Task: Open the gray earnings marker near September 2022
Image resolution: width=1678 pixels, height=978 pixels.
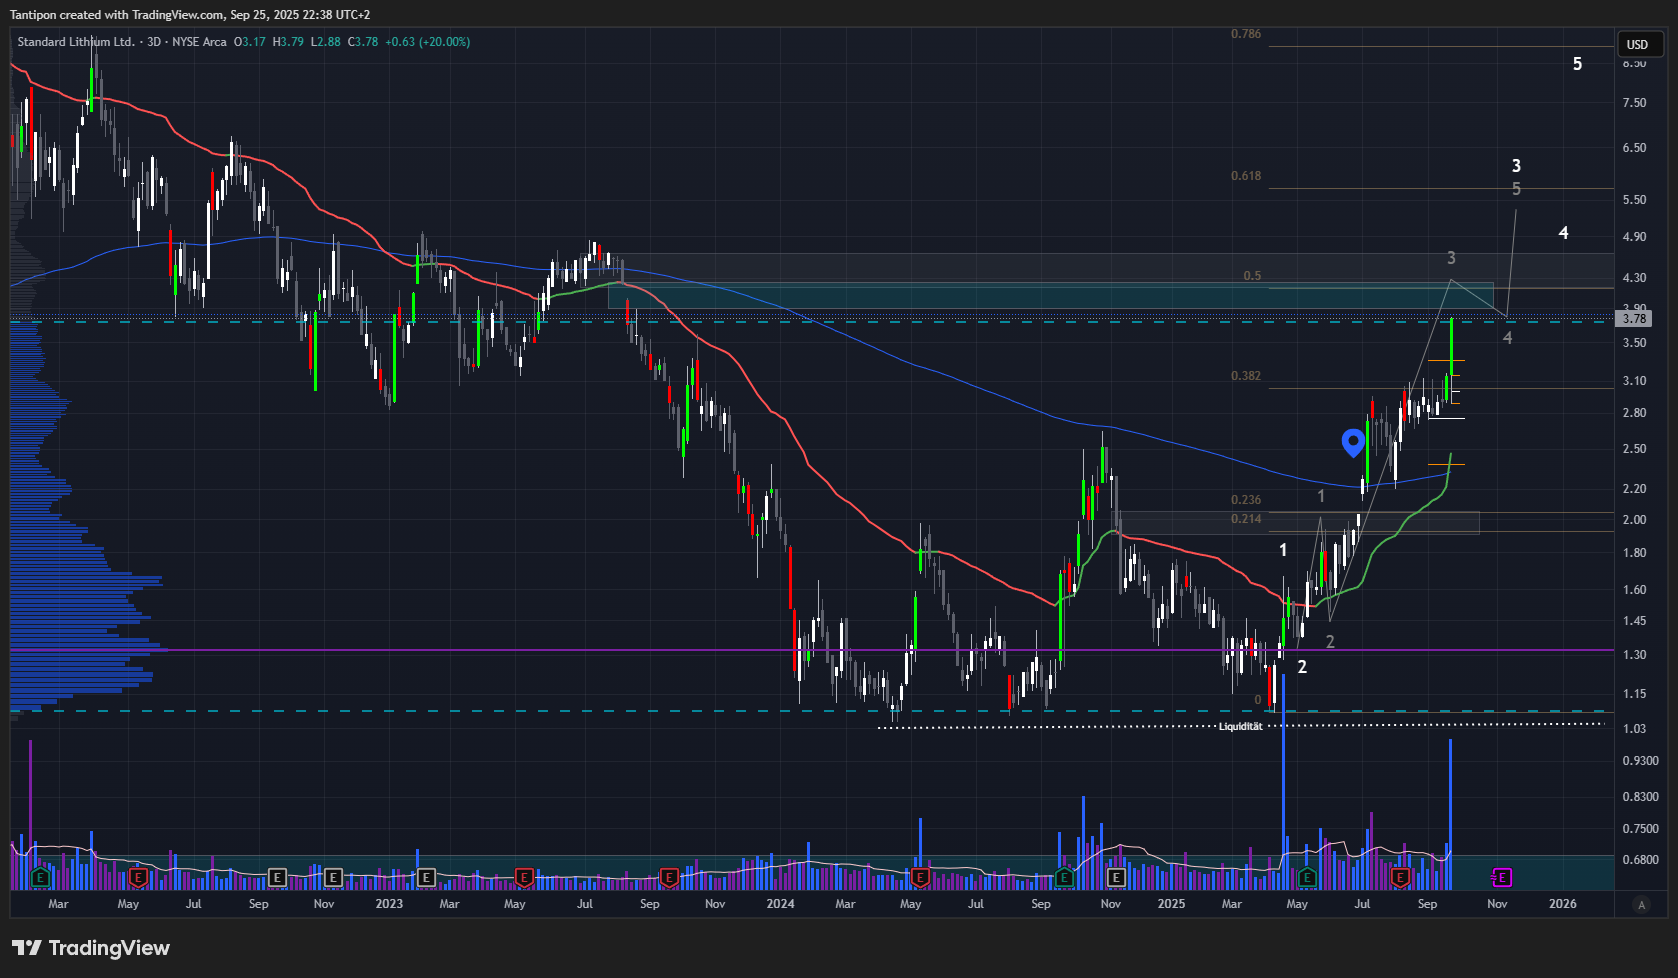Action: coord(278,878)
